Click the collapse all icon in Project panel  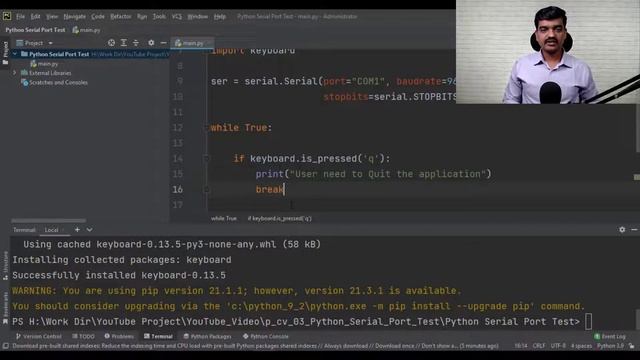tap(136, 42)
